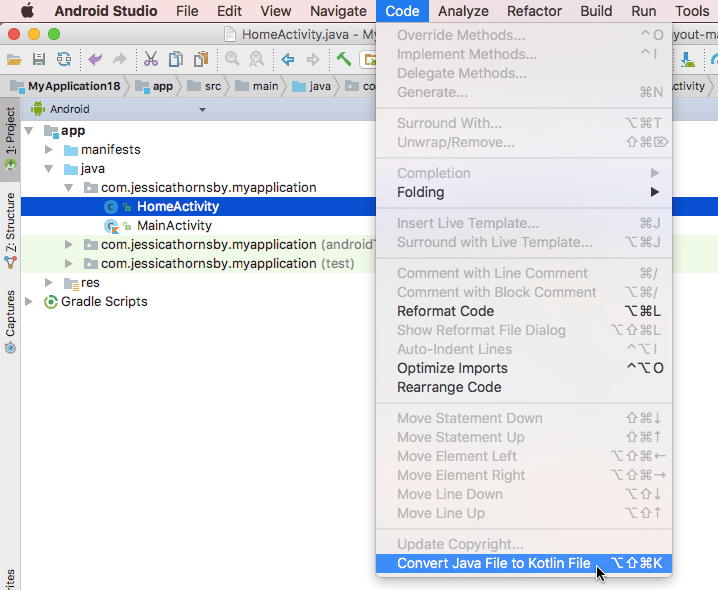The image size is (718, 590).
Task: Toggle the Z: Structure tool window tab
Action: [11, 231]
